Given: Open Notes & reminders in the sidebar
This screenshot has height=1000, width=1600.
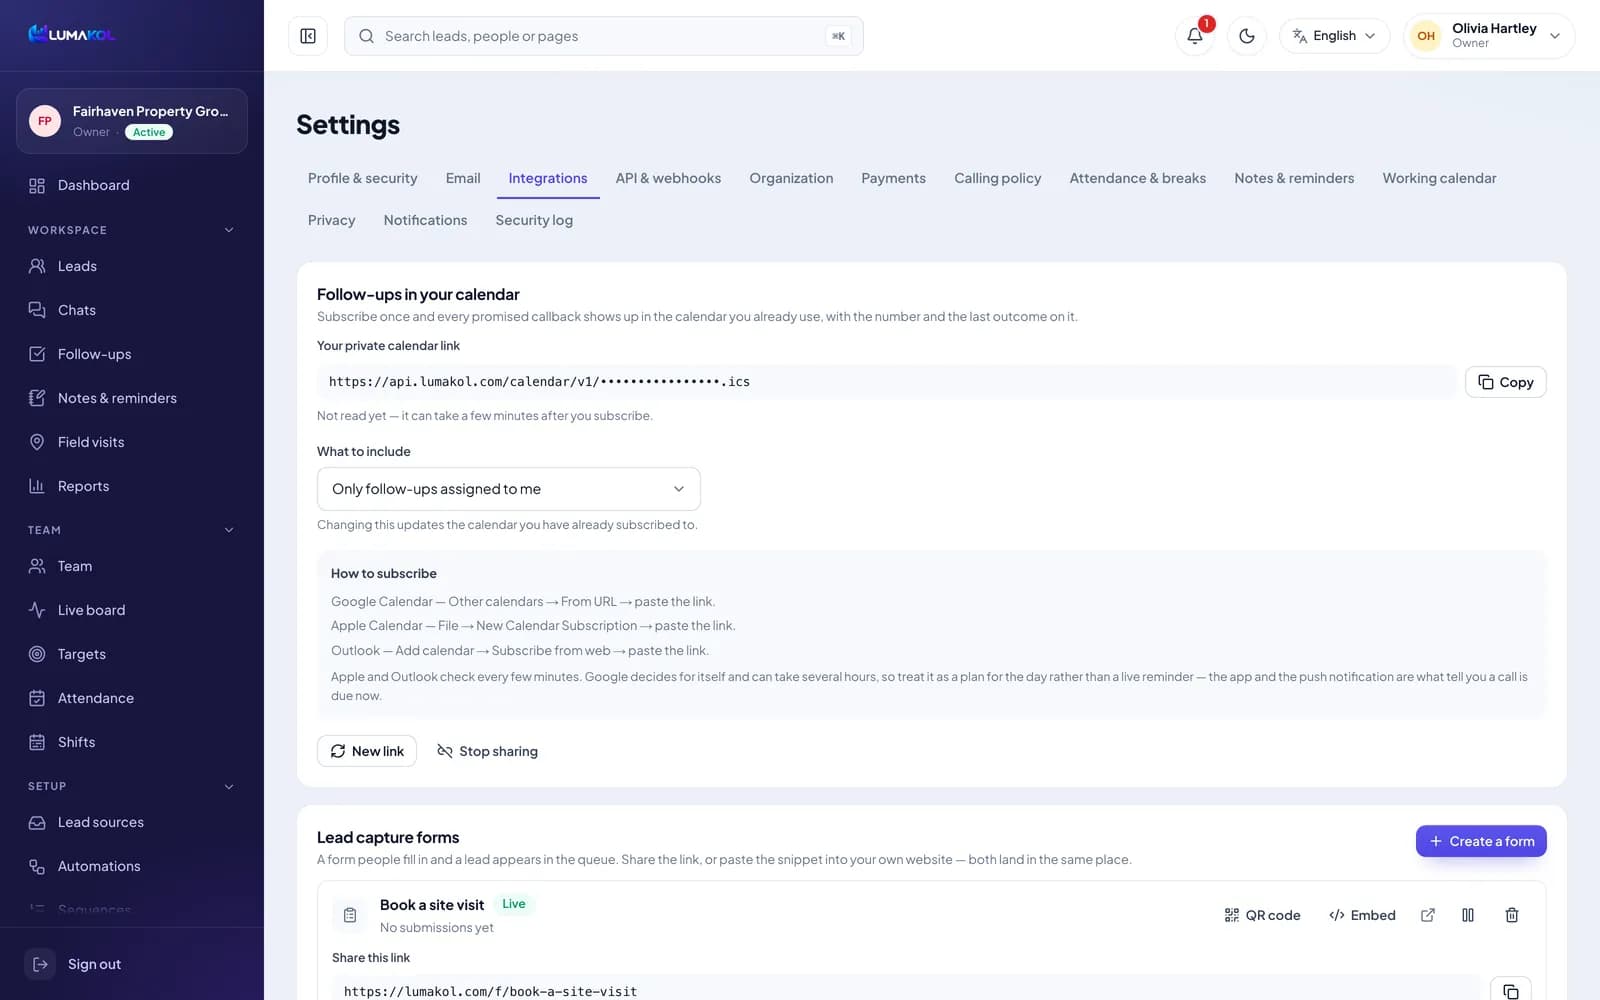Looking at the screenshot, I should click(x=132, y=398).
